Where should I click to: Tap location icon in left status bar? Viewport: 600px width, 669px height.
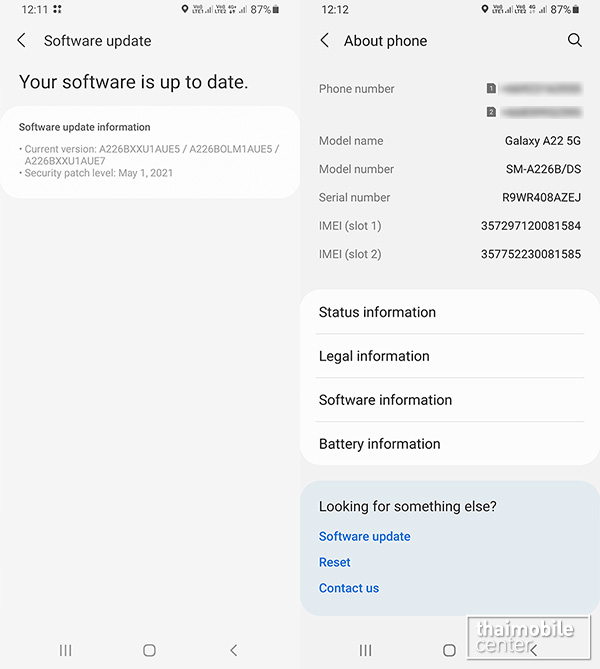[x=186, y=9]
